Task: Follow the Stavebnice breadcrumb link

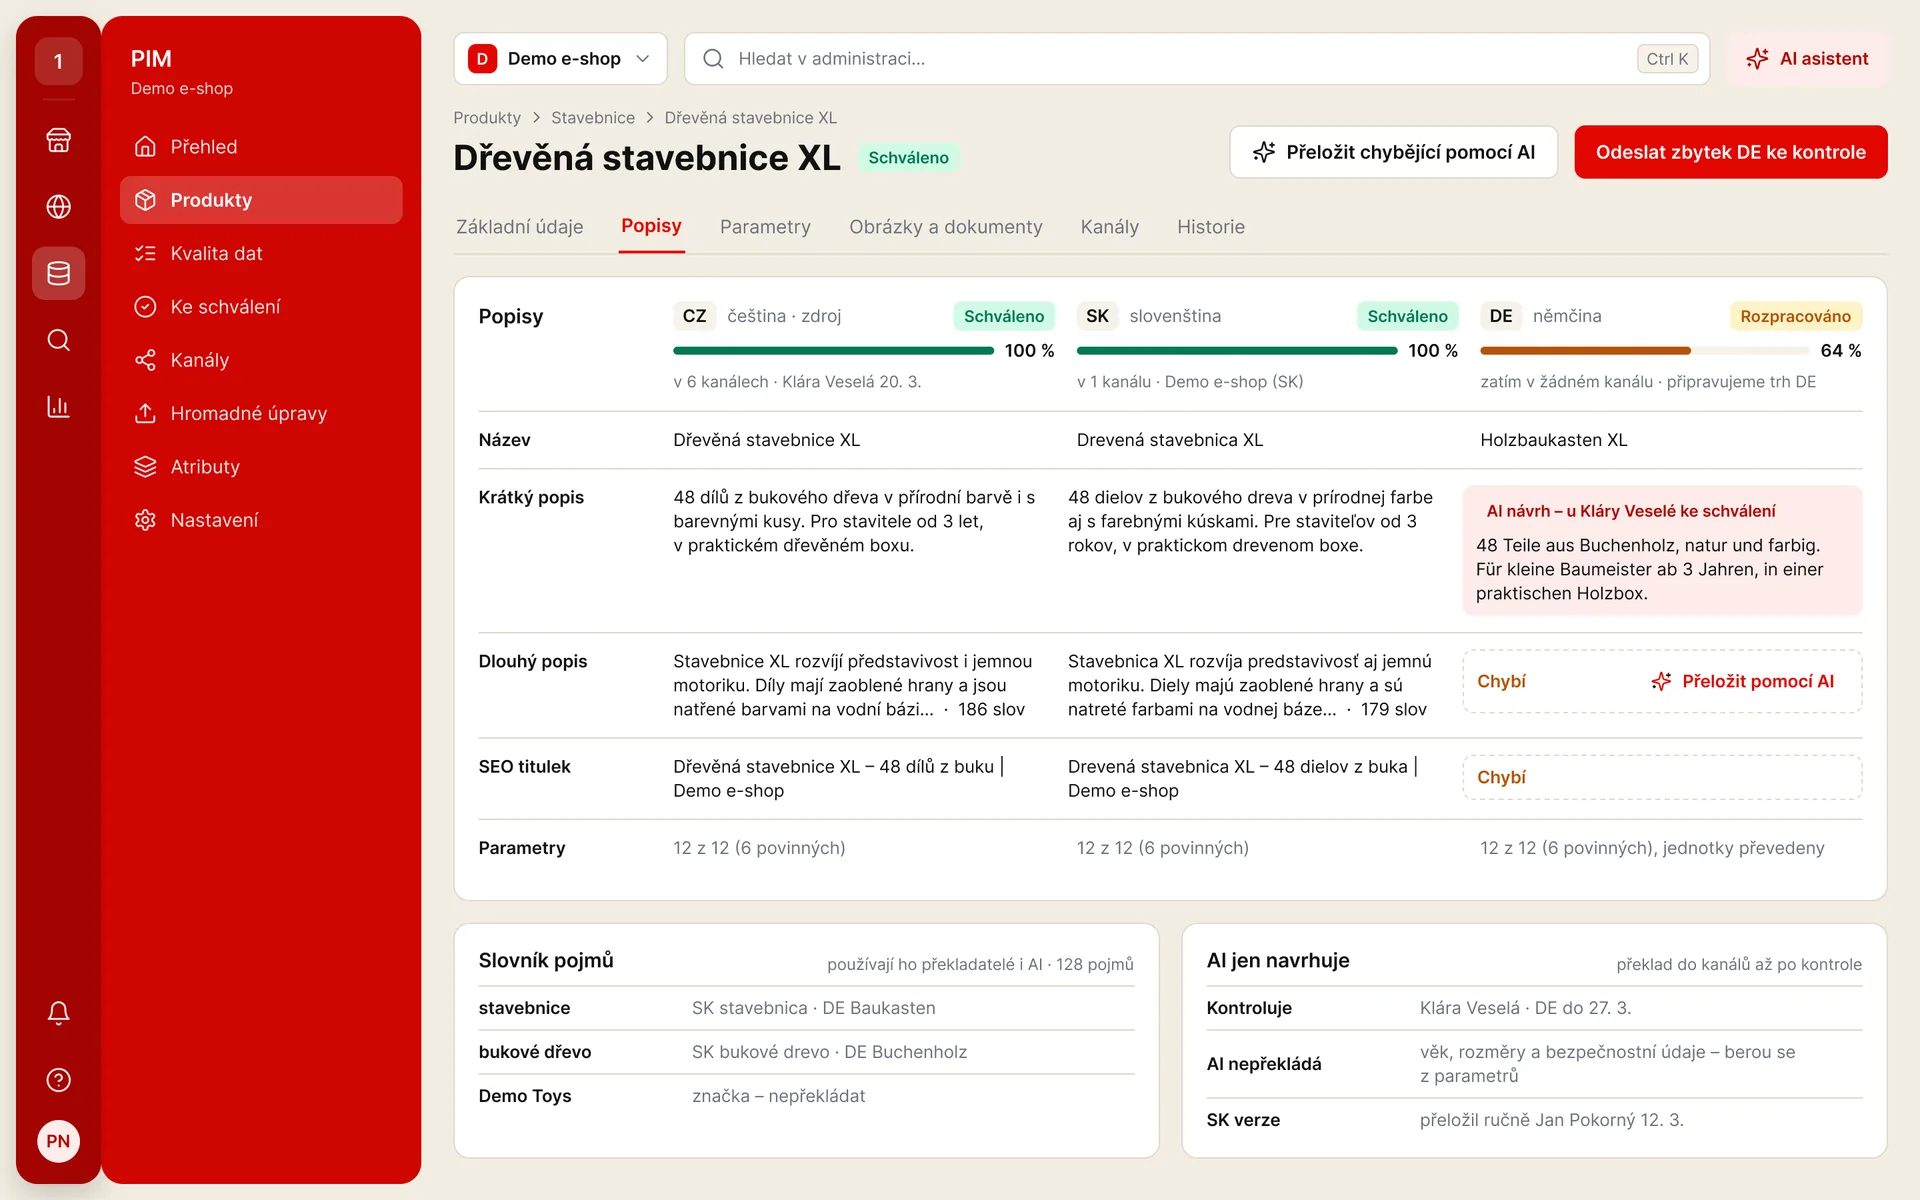Action: (593, 118)
